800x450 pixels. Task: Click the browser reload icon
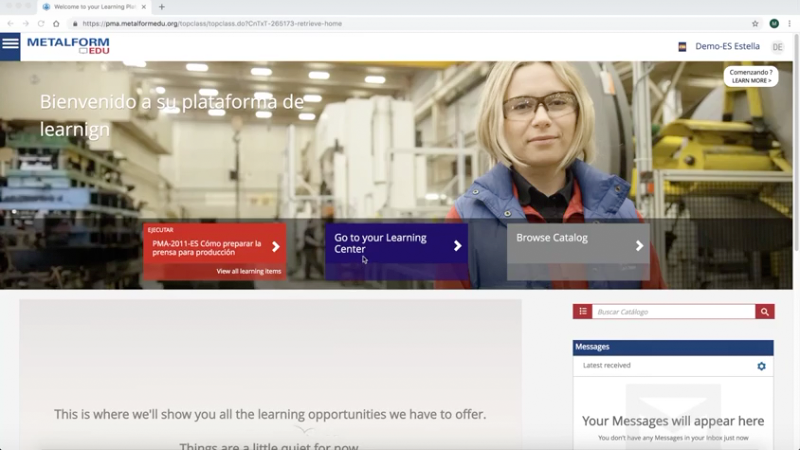[x=41, y=23]
